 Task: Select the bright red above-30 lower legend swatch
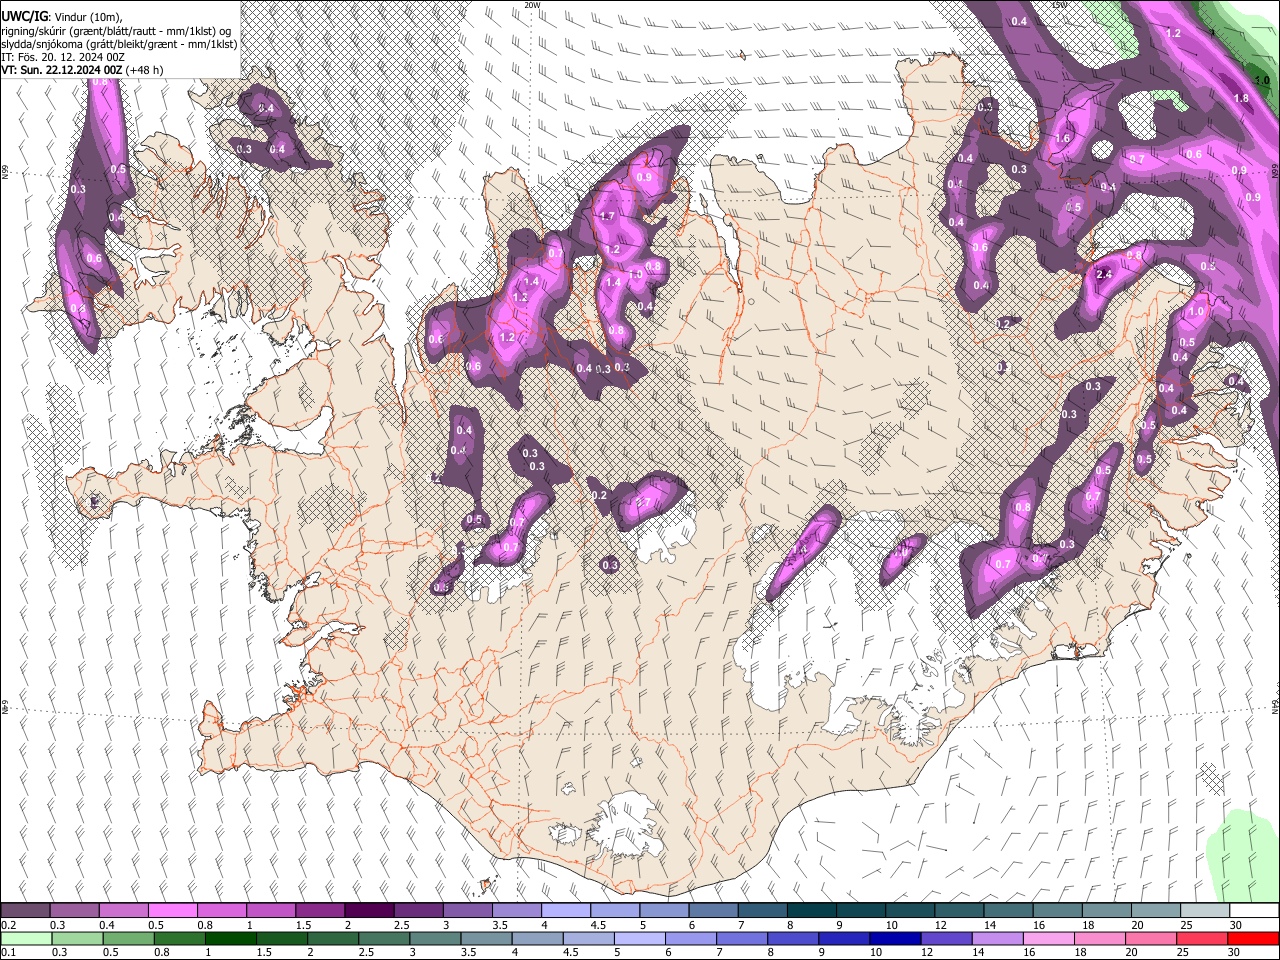[x=1253, y=939]
